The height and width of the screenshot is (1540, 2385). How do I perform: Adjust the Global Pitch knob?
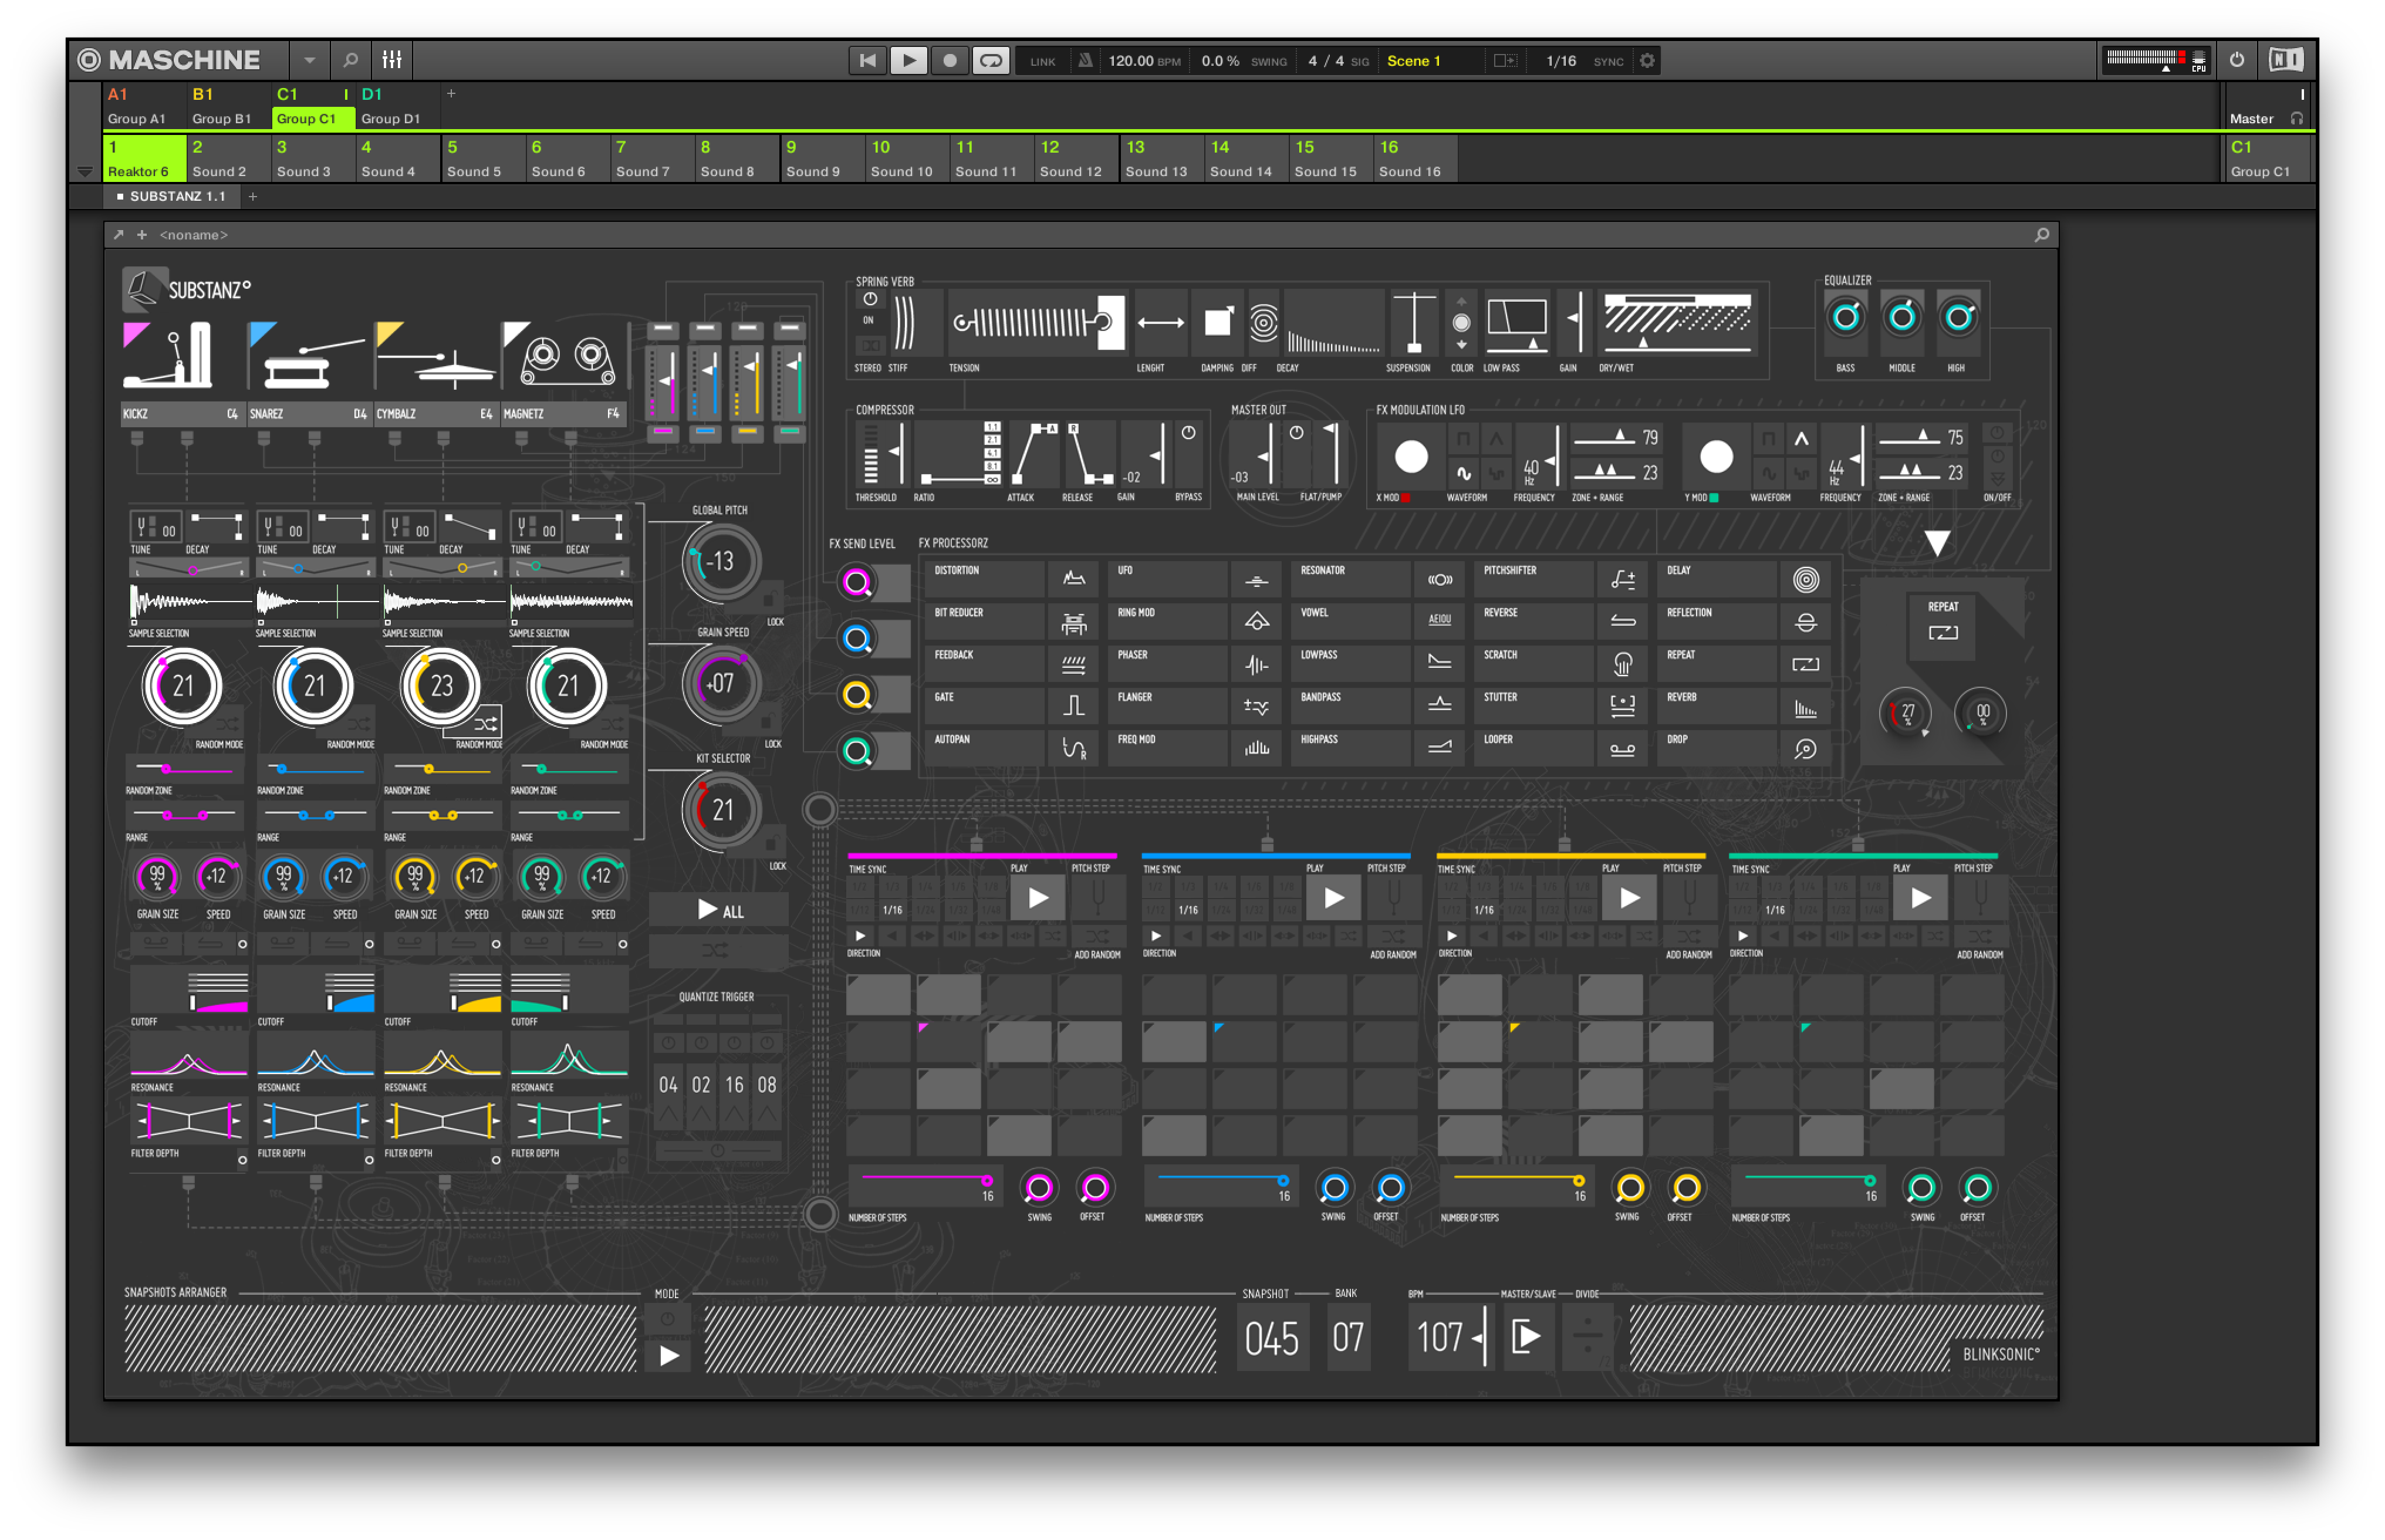click(x=720, y=561)
